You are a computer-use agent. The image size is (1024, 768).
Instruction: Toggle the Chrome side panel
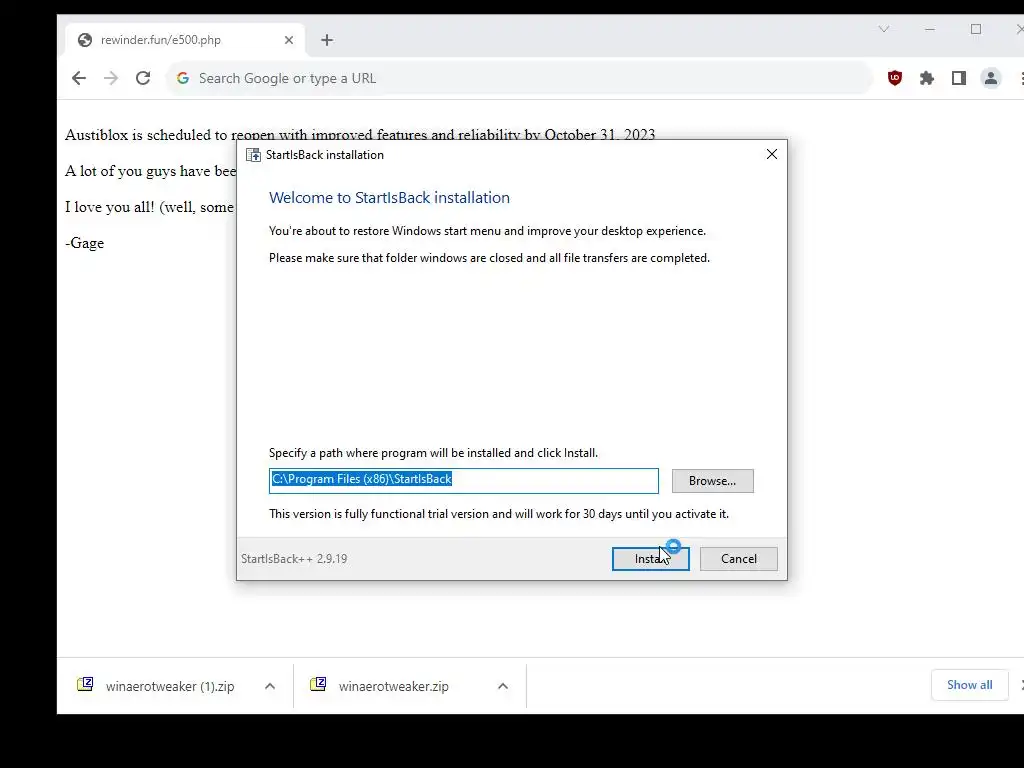(x=959, y=78)
